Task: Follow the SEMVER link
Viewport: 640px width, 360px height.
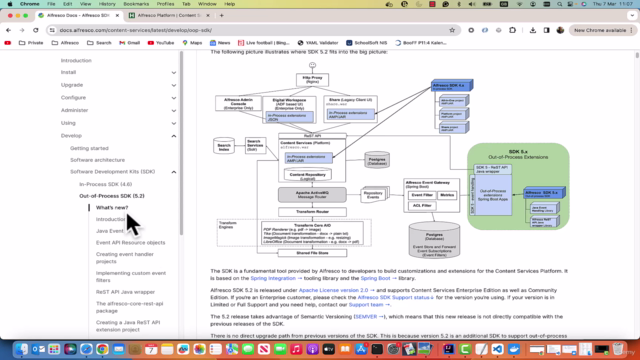Action: (x=369, y=317)
